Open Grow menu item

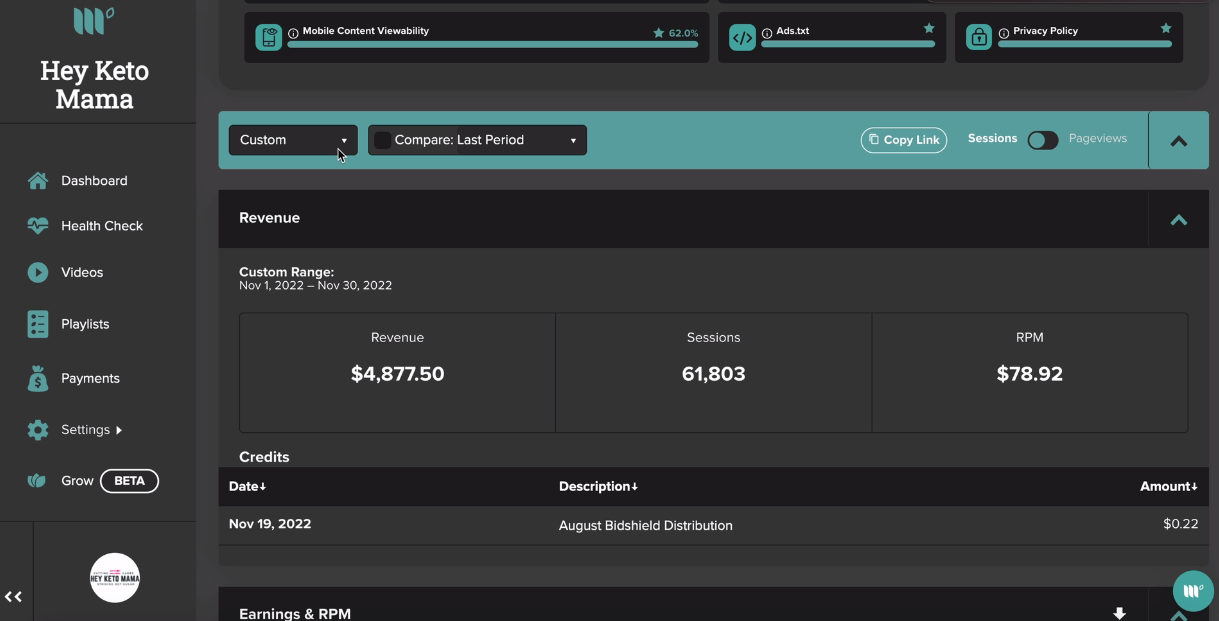coord(77,481)
